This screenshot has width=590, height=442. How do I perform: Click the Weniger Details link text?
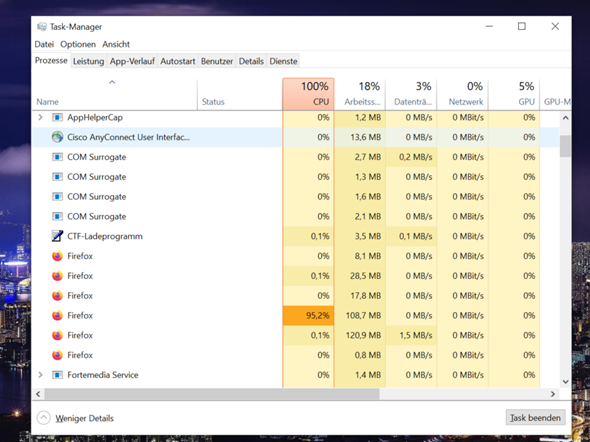click(84, 418)
